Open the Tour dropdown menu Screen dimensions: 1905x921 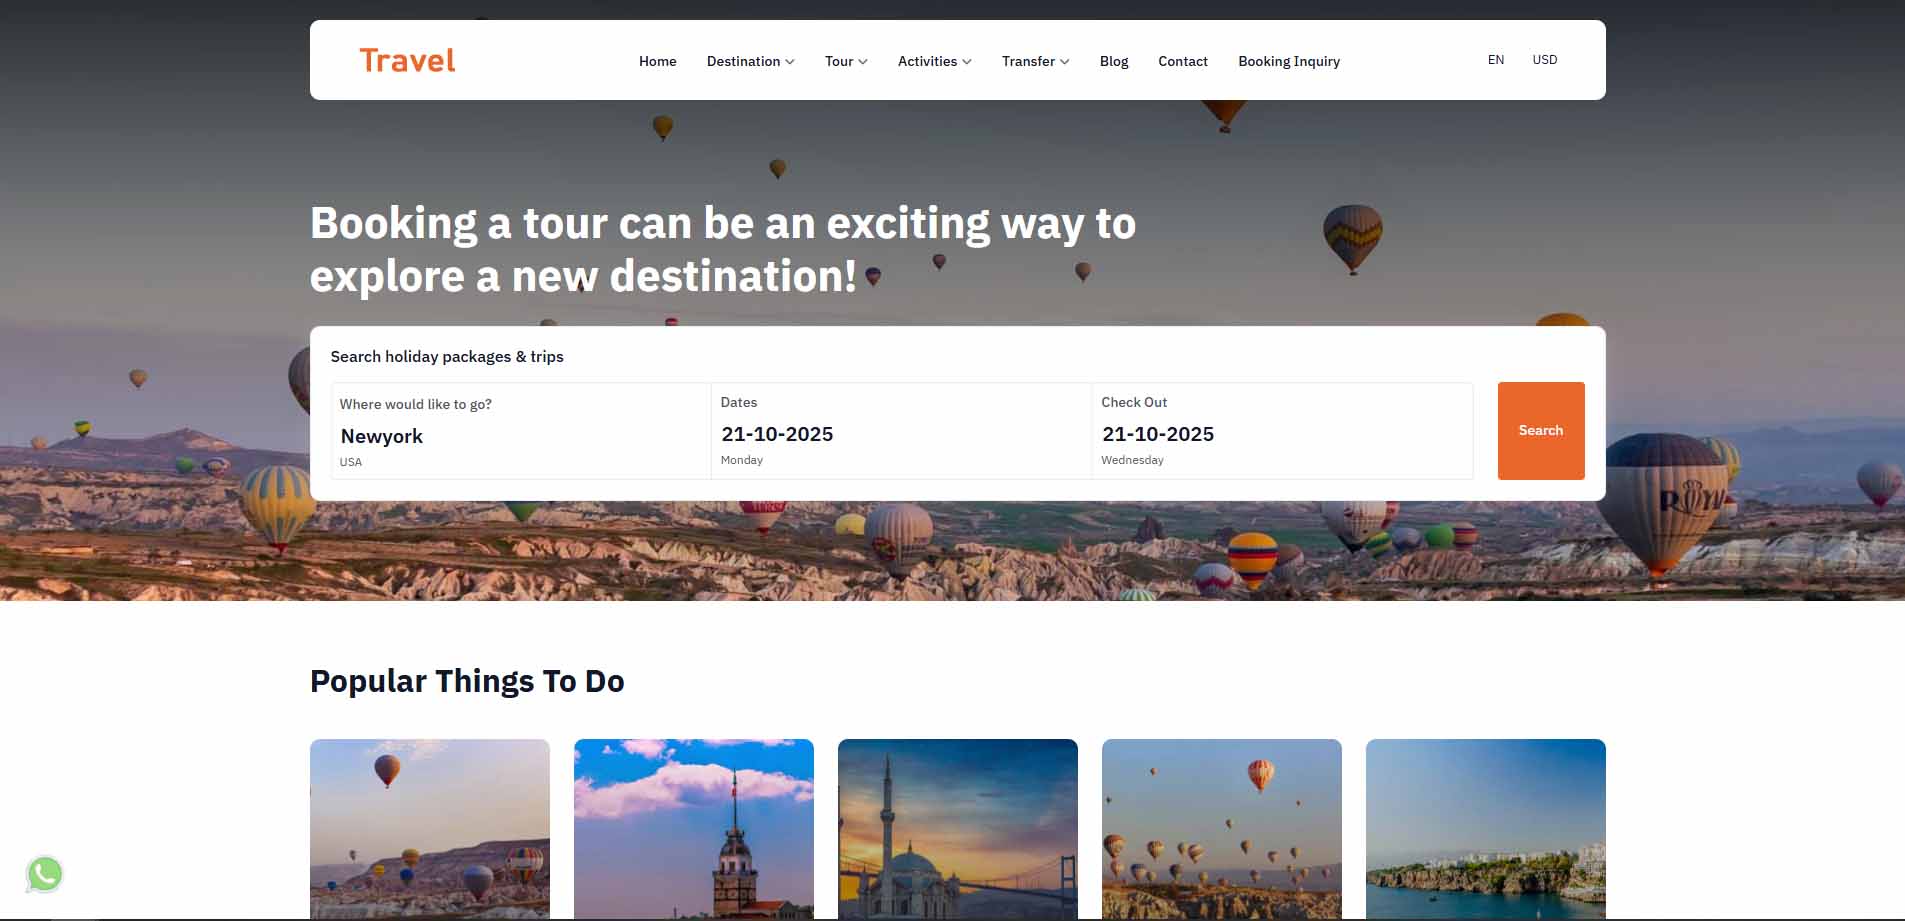pyautogui.click(x=845, y=61)
